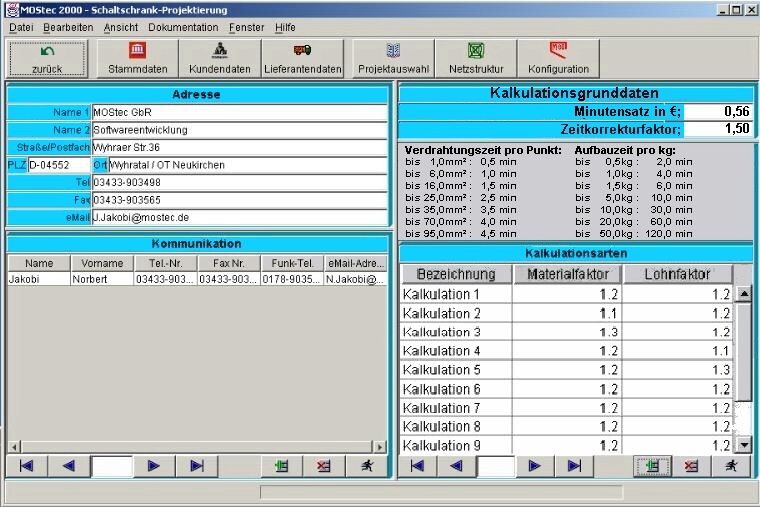Open Stammdaten from the toolbar
The width and height of the screenshot is (760, 507).
pyautogui.click(x=137, y=58)
